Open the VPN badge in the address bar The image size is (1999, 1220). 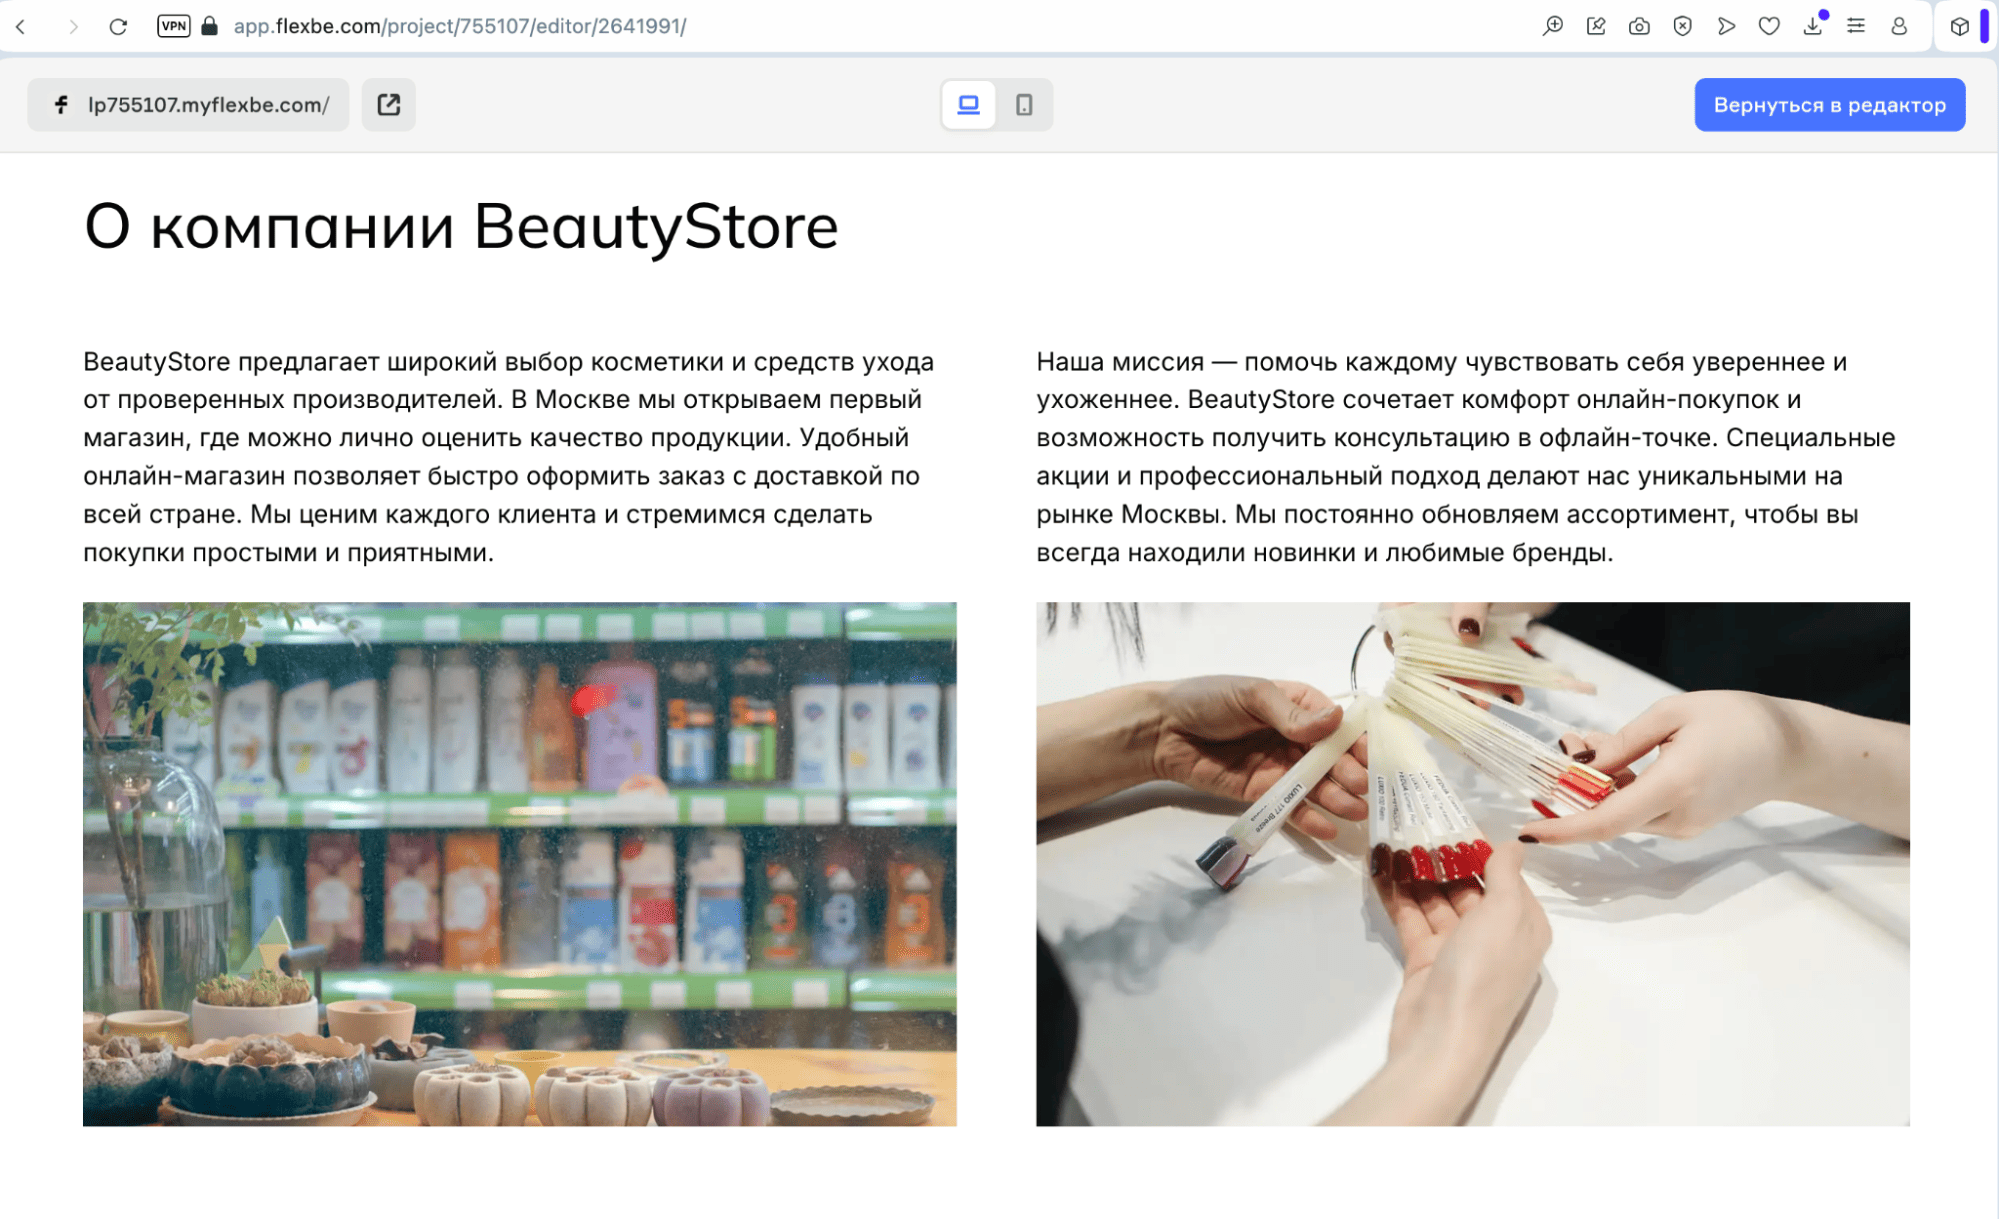click(x=174, y=26)
